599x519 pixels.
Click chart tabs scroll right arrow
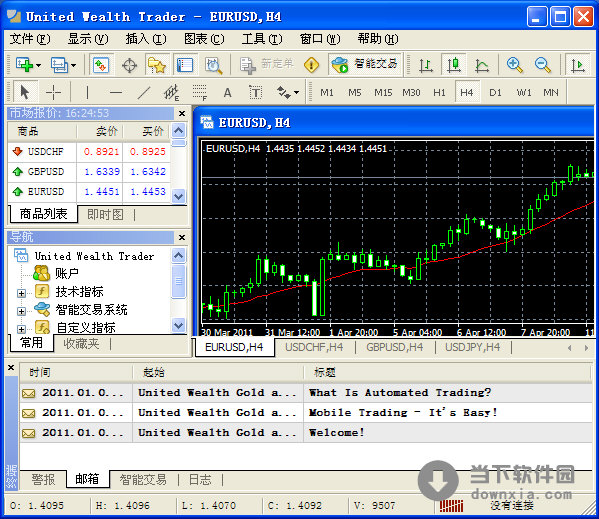tap(586, 348)
